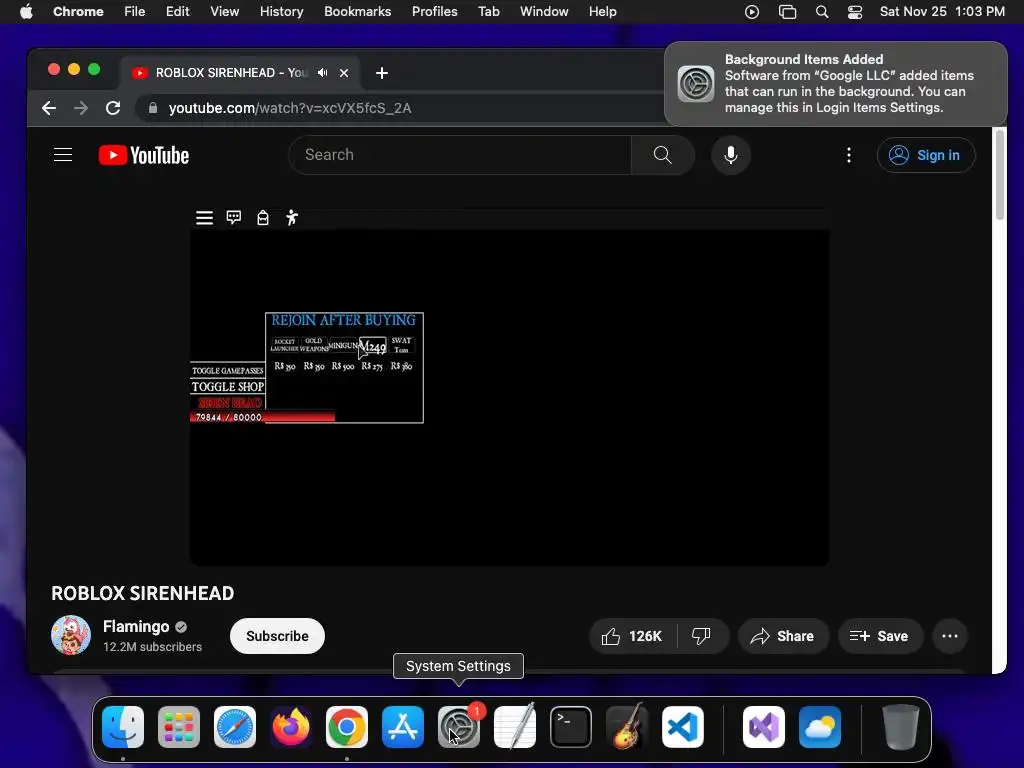Click the TOGGLE SHOP button in the video

tap(227, 387)
